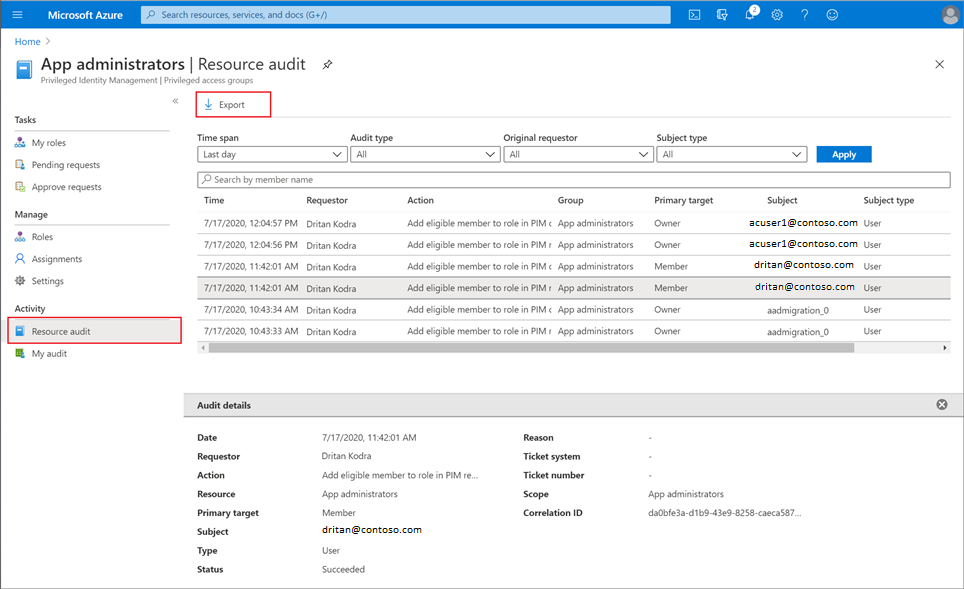Screen dimensions: 964x589
Task: Click the horizontal table scrollbar
Action: (x=531, y=348)
